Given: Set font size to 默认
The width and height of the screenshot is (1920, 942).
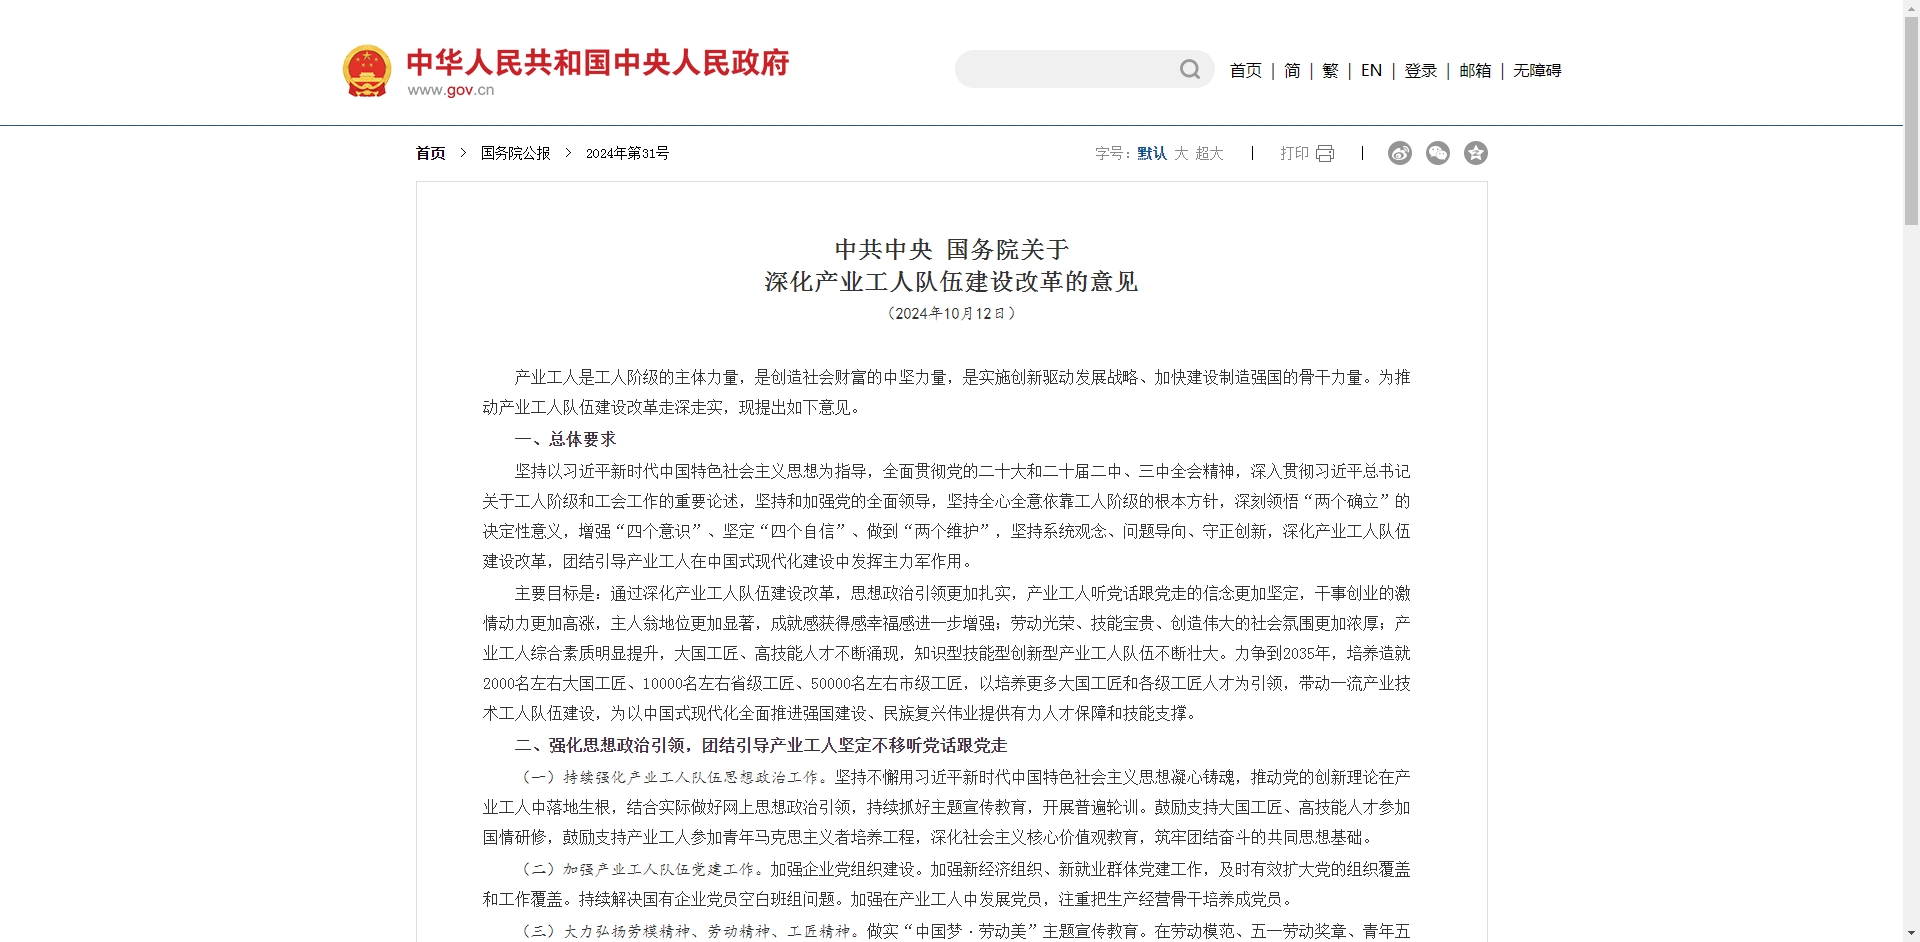Looking at the screenshot, I should point(1152,153).
